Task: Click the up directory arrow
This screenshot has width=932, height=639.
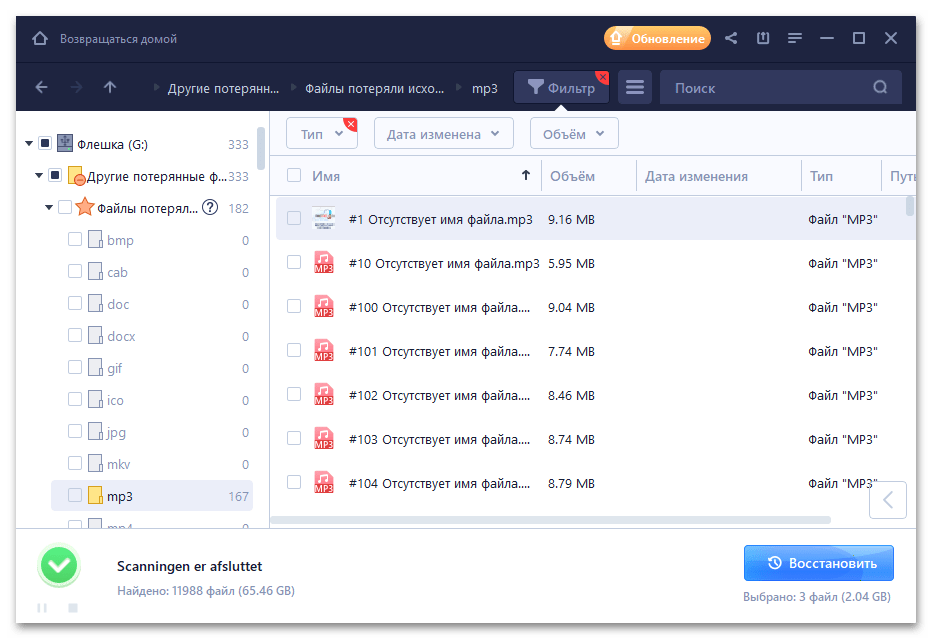Action: pos(110,88)
